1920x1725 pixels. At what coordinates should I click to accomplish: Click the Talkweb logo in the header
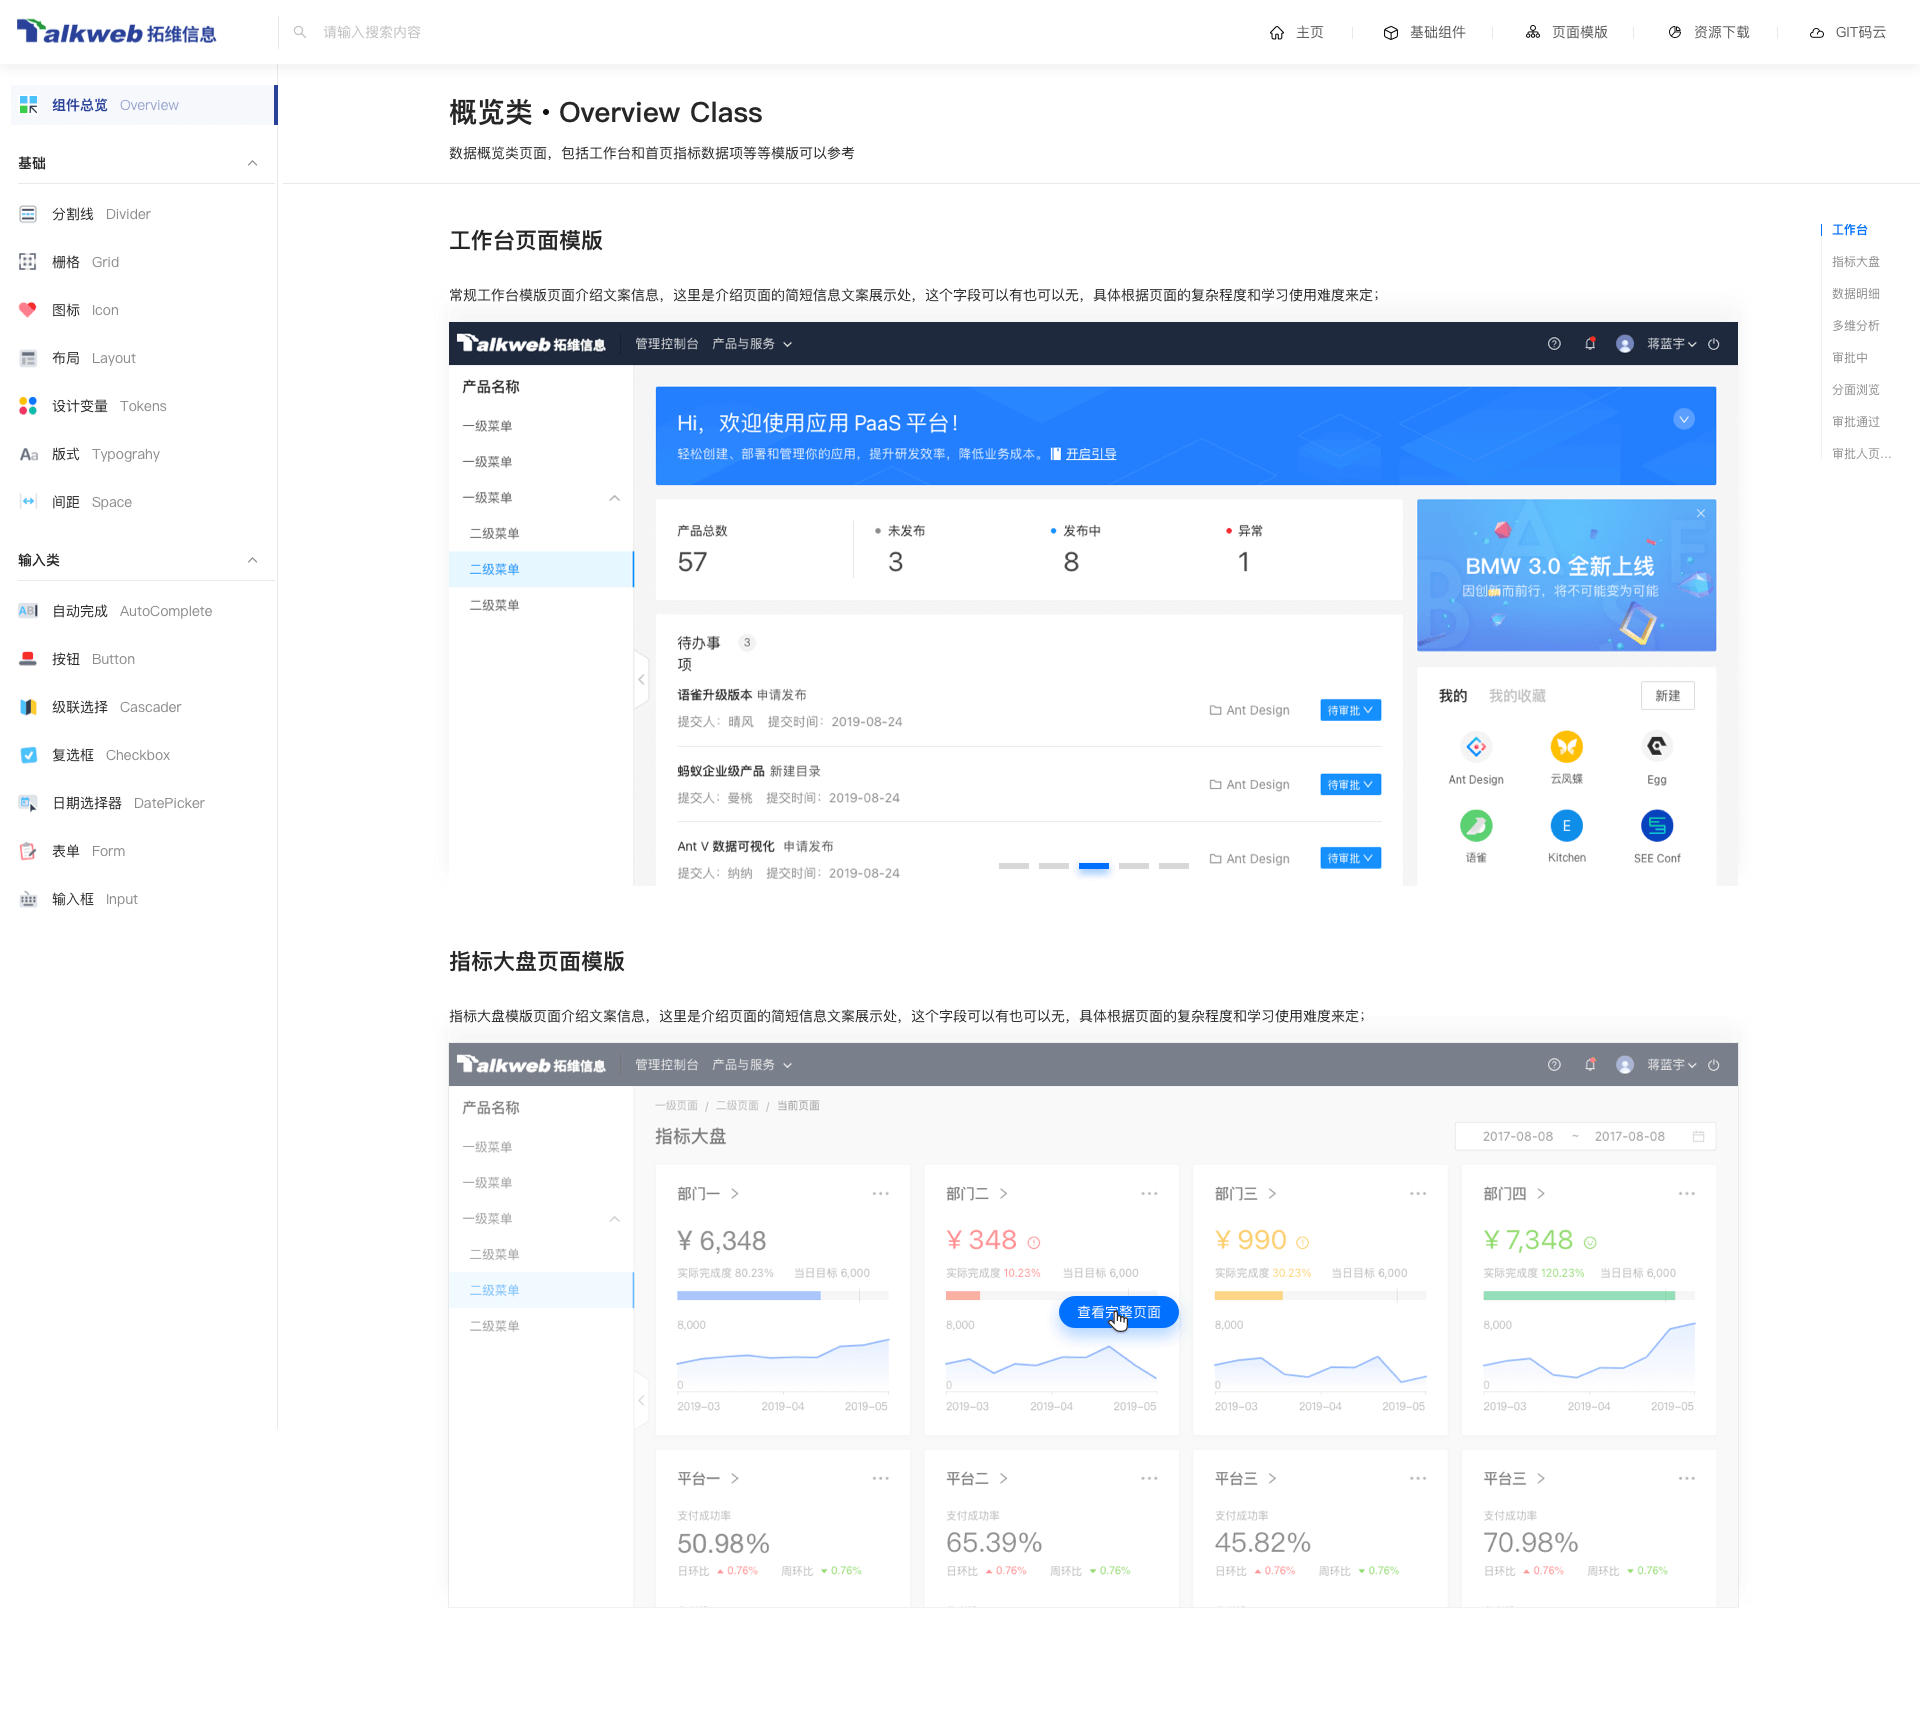117,32
